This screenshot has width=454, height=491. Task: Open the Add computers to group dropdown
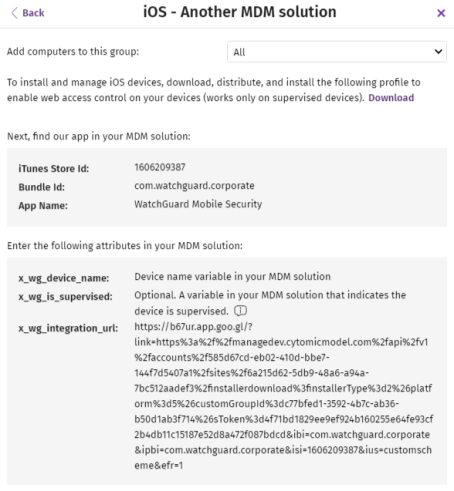coord(337,52)
